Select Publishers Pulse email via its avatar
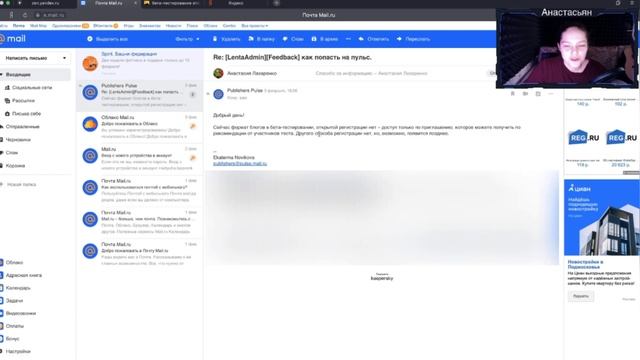This screenshot has width=640, height=360. [90, 93]
